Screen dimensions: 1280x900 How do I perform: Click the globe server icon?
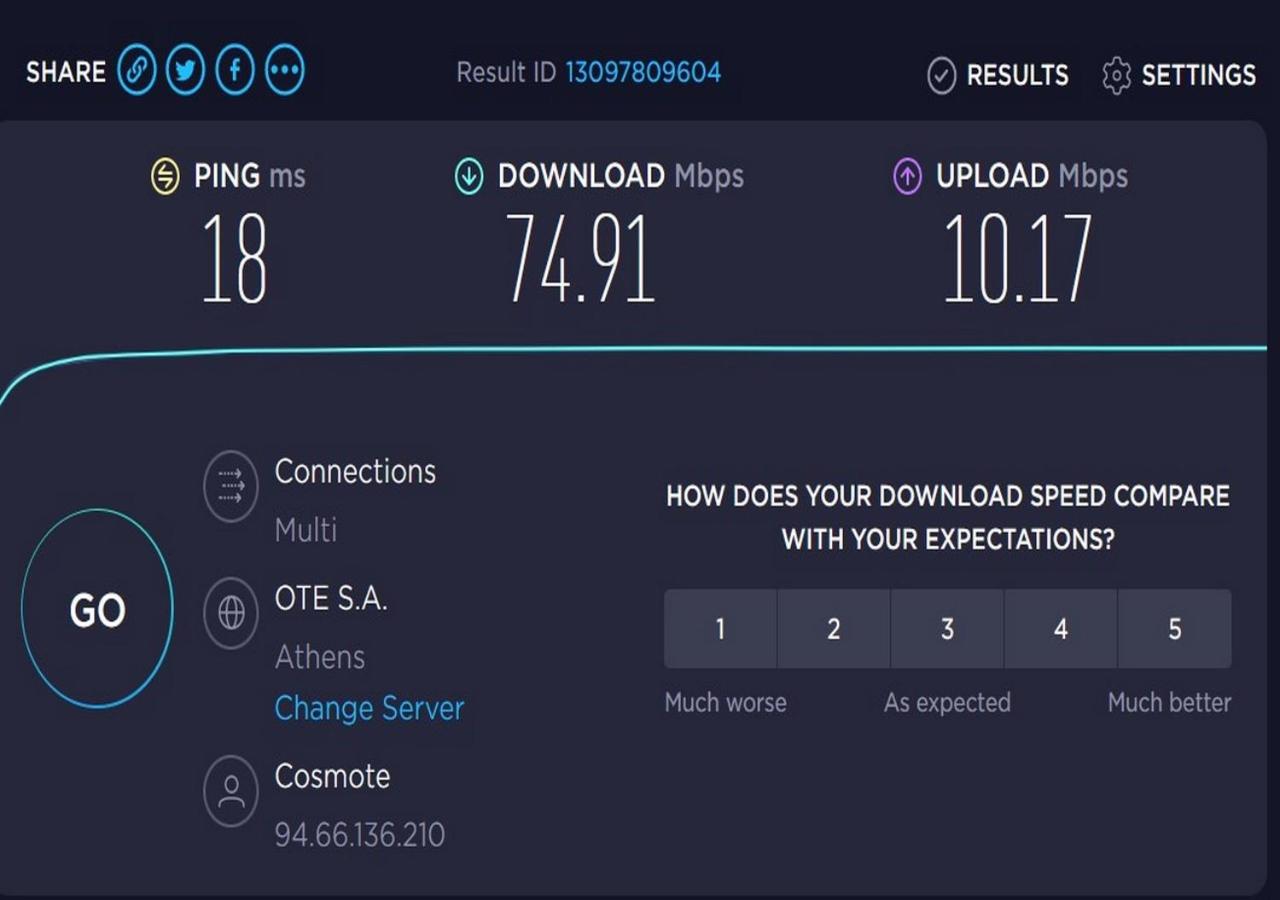231,613
